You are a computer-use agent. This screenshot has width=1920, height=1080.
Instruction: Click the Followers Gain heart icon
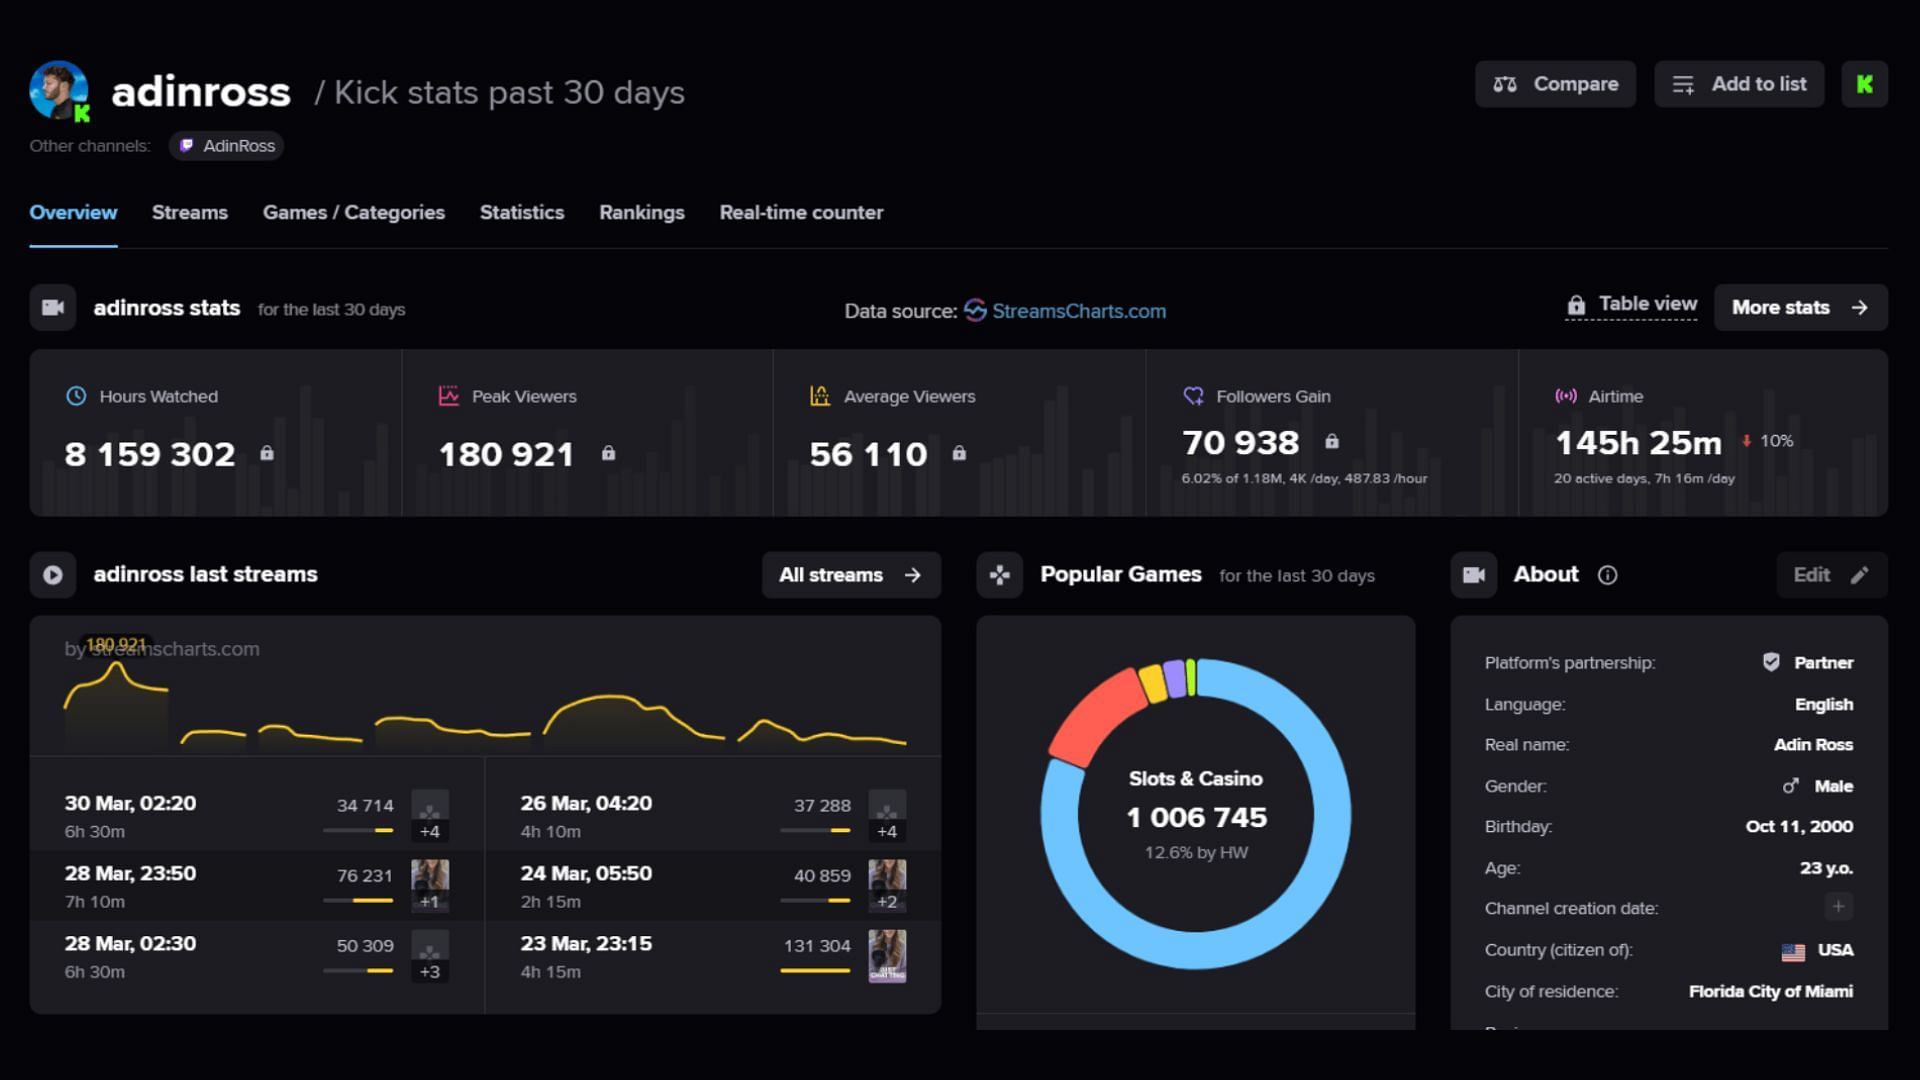coord(1193,396)
